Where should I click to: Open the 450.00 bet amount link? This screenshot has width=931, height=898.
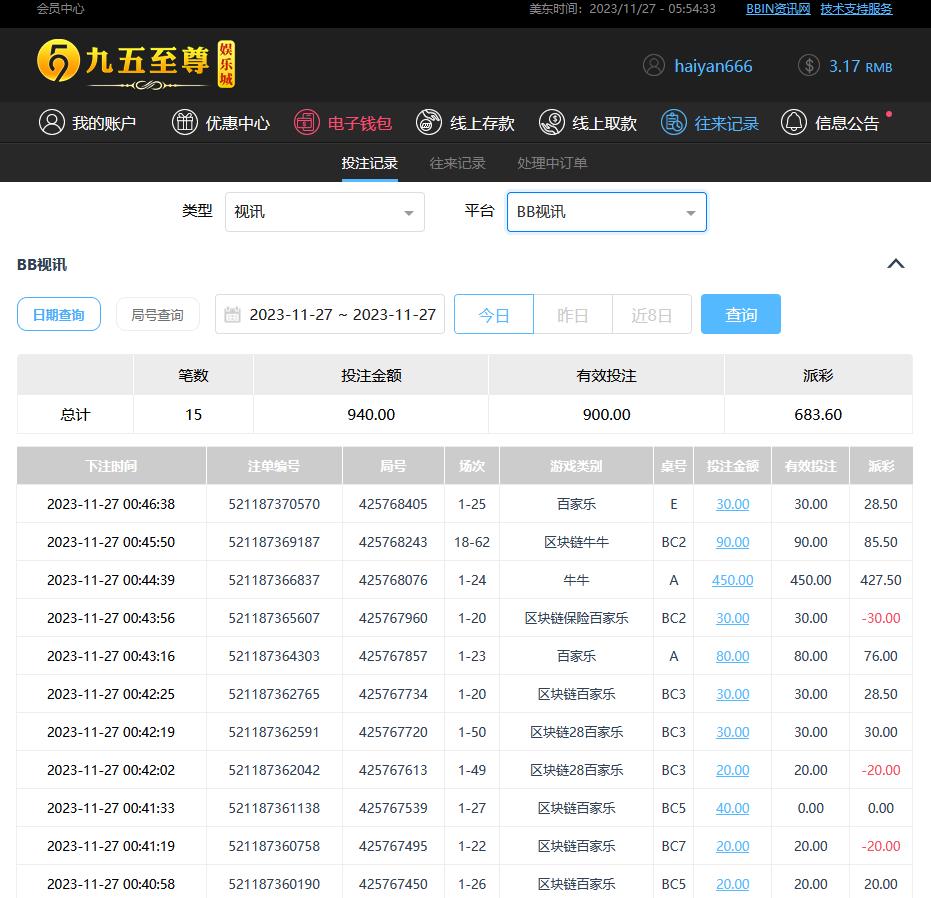[732, 580]
